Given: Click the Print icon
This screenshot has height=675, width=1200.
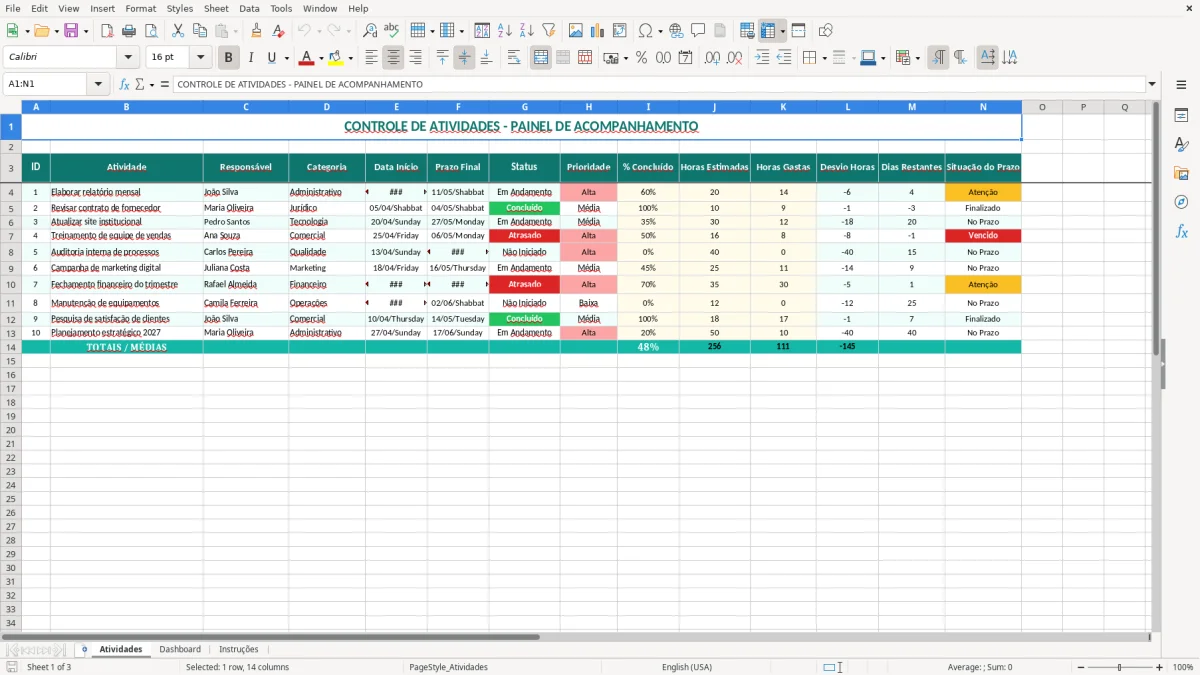Looking at the screenshot, I should click(130, 31).
